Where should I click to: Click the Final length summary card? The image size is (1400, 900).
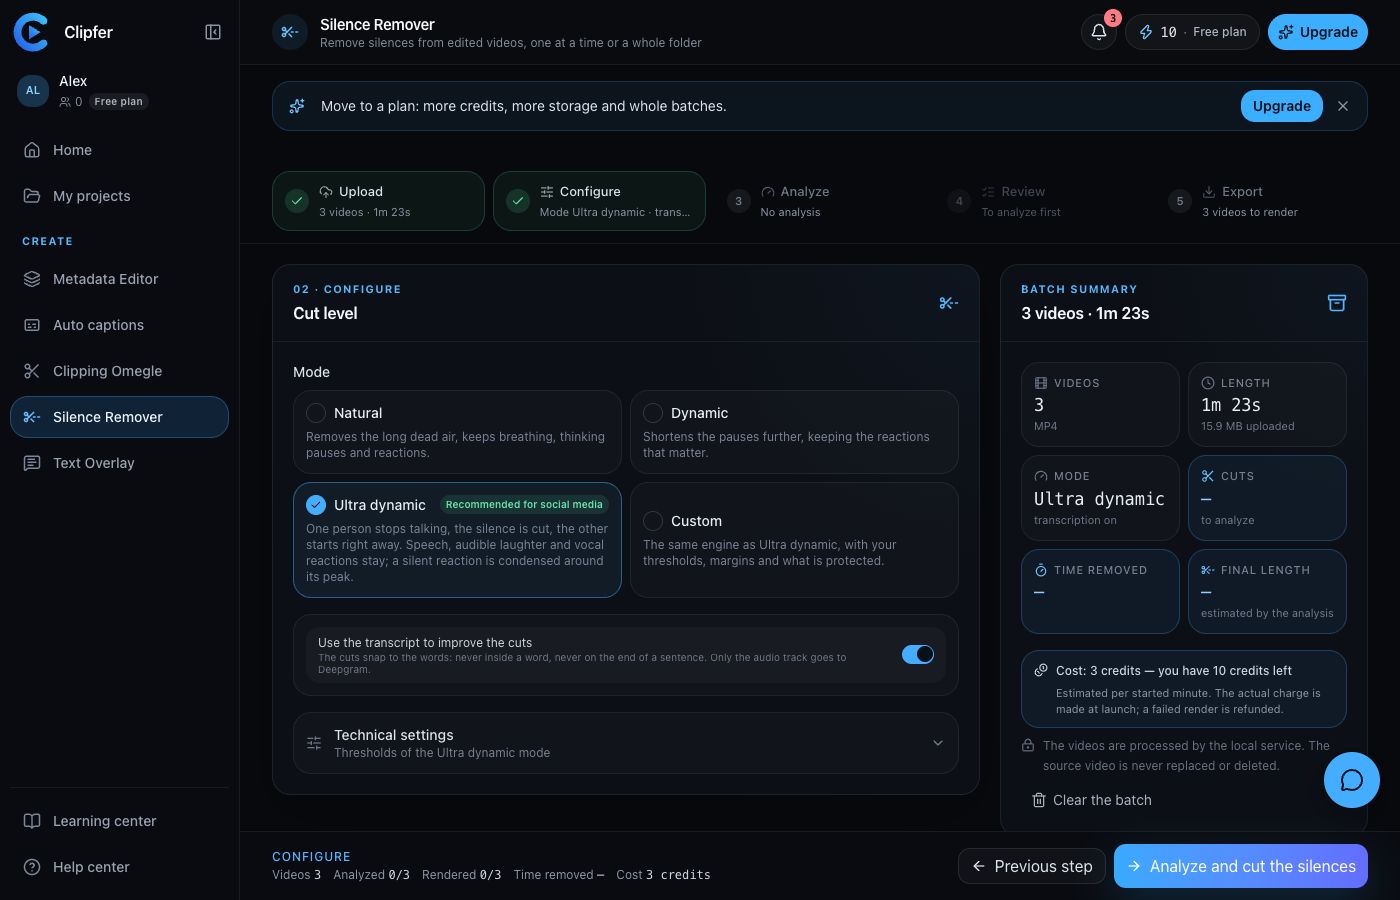[1267, 591]
